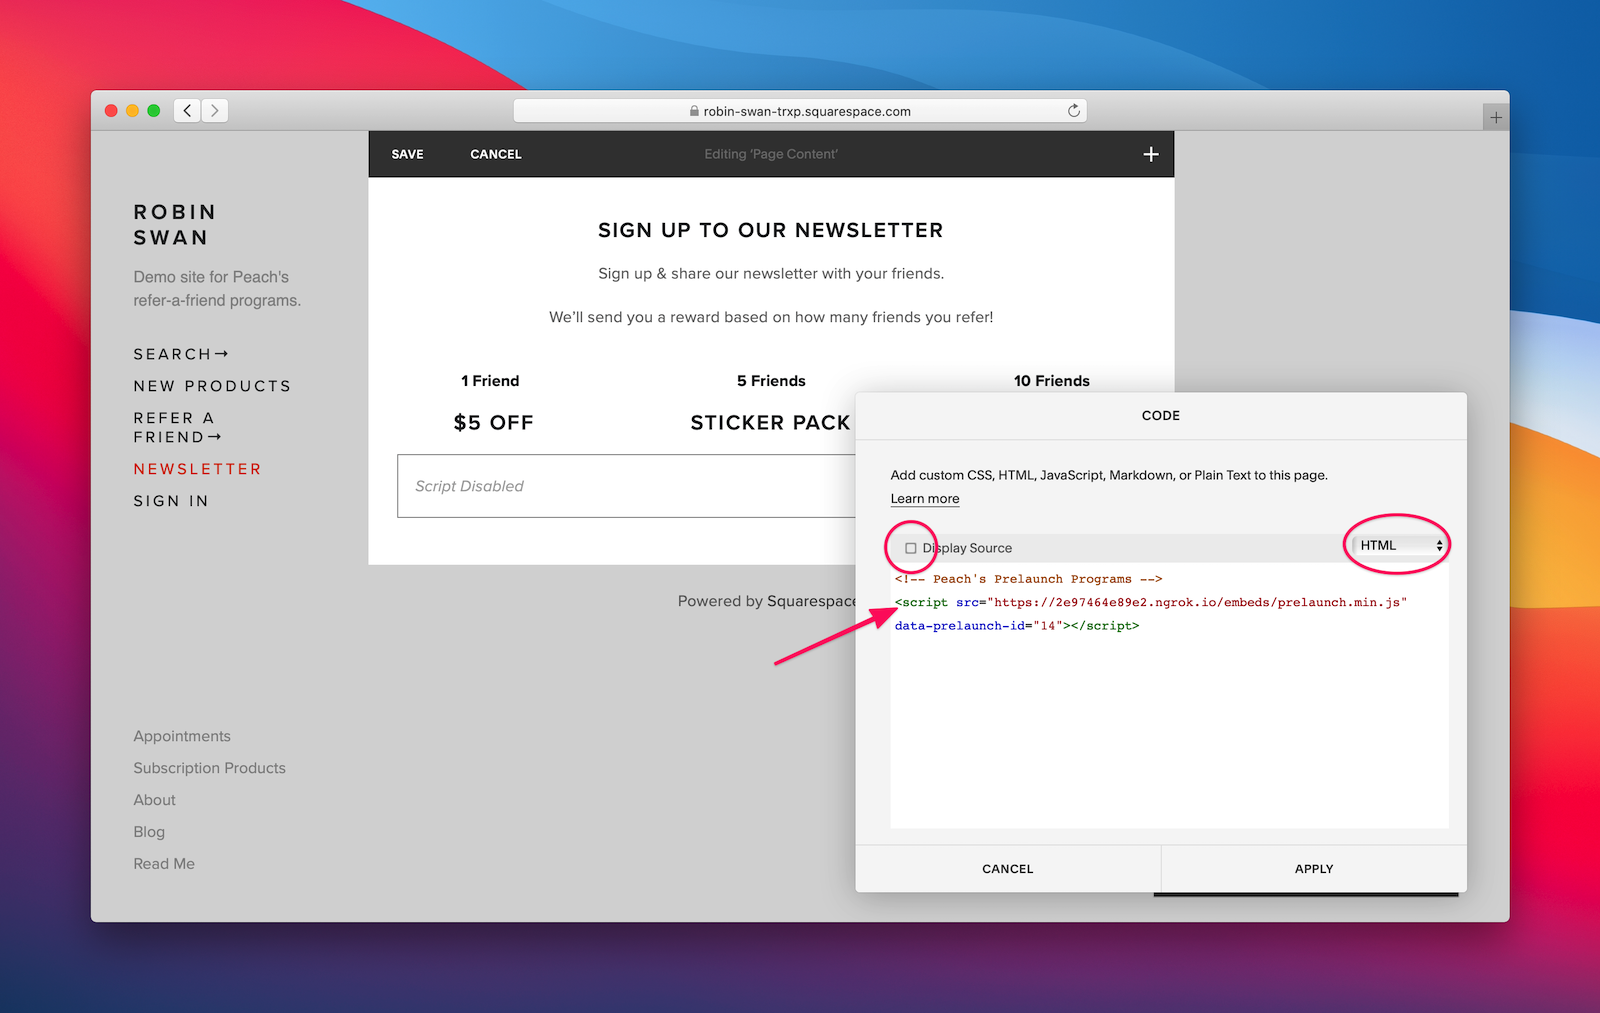Cancel editing in the top editor bar
The width and height of the screenshot is (1600, 1013).
pyautogui.click(x=496, y=154)
